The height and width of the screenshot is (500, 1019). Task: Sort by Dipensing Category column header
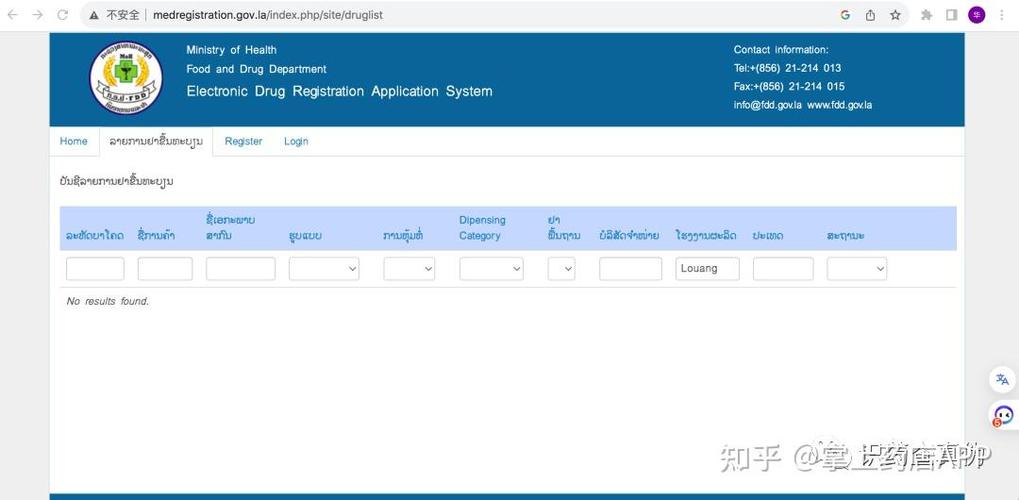[x=482, y=228]
